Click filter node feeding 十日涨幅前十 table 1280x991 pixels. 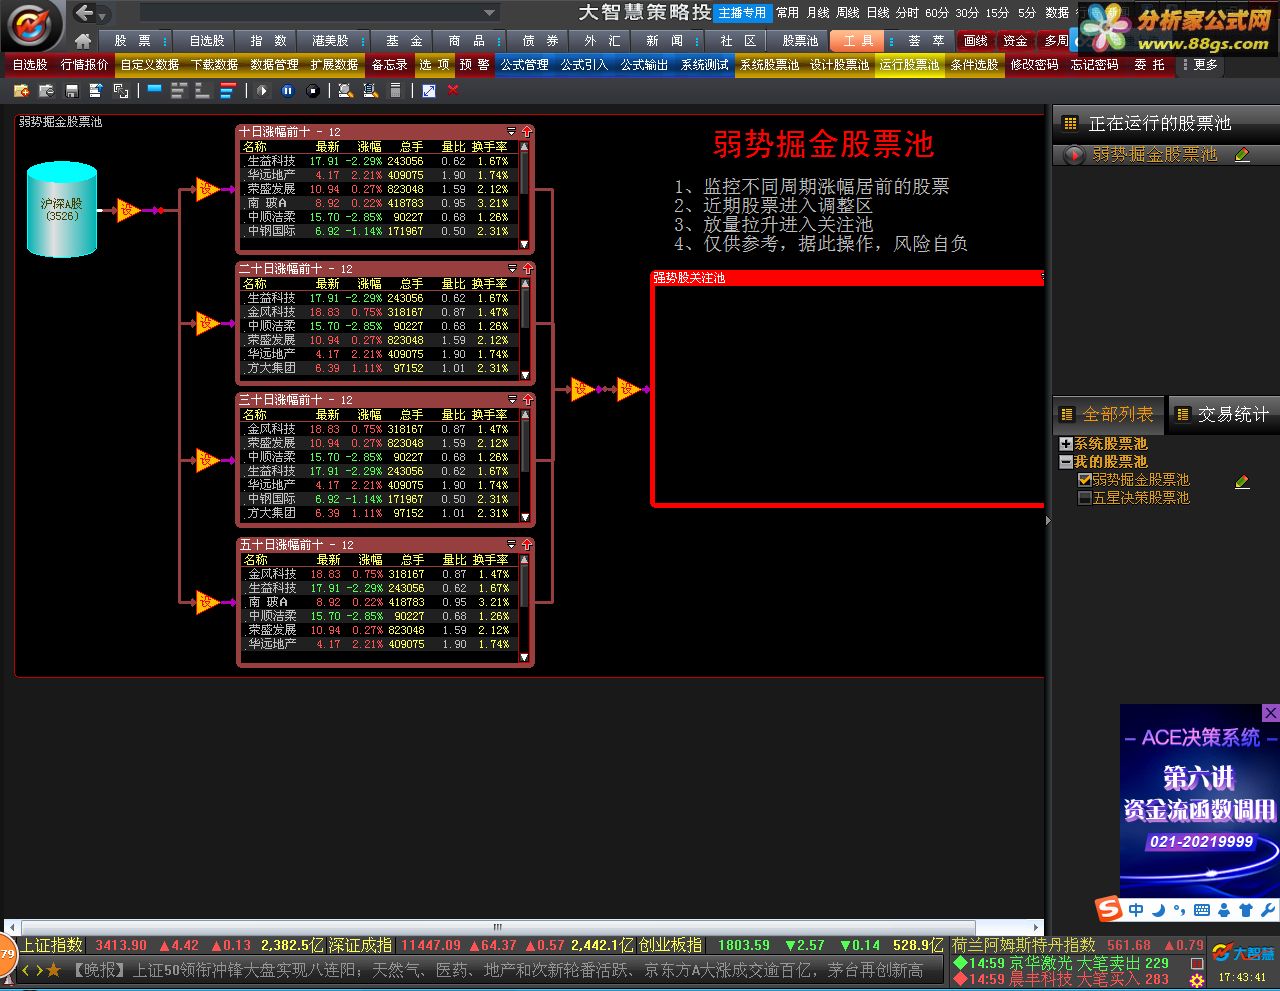pos(208,188)
